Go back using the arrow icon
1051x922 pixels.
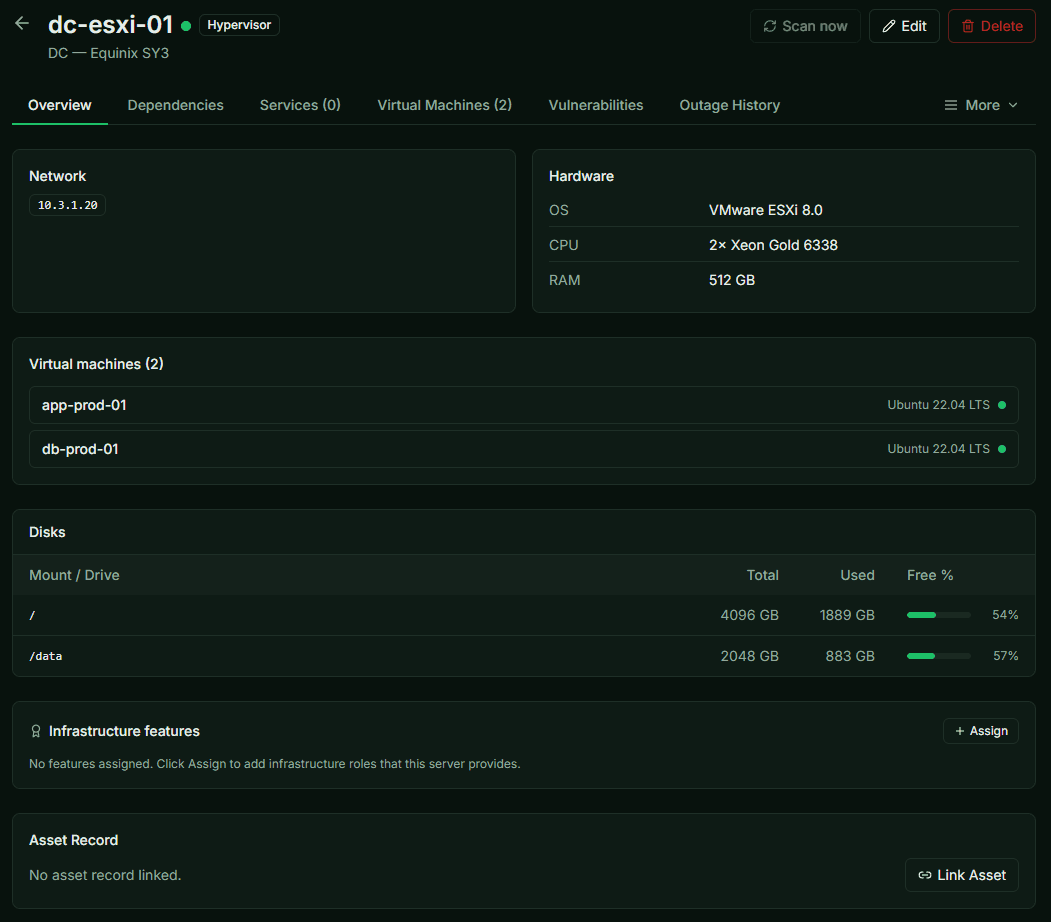pyautogui.click(x=22, y=23)
